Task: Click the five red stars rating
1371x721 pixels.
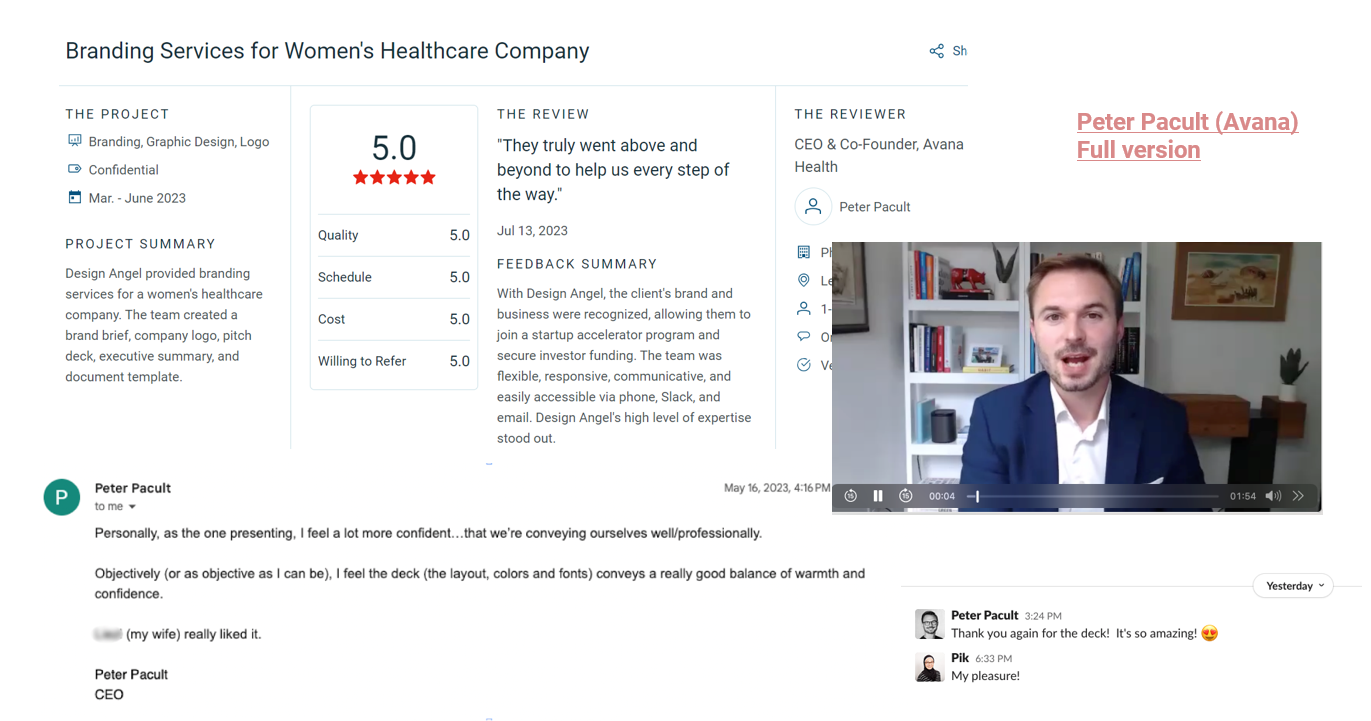Action: coord(394,177)
